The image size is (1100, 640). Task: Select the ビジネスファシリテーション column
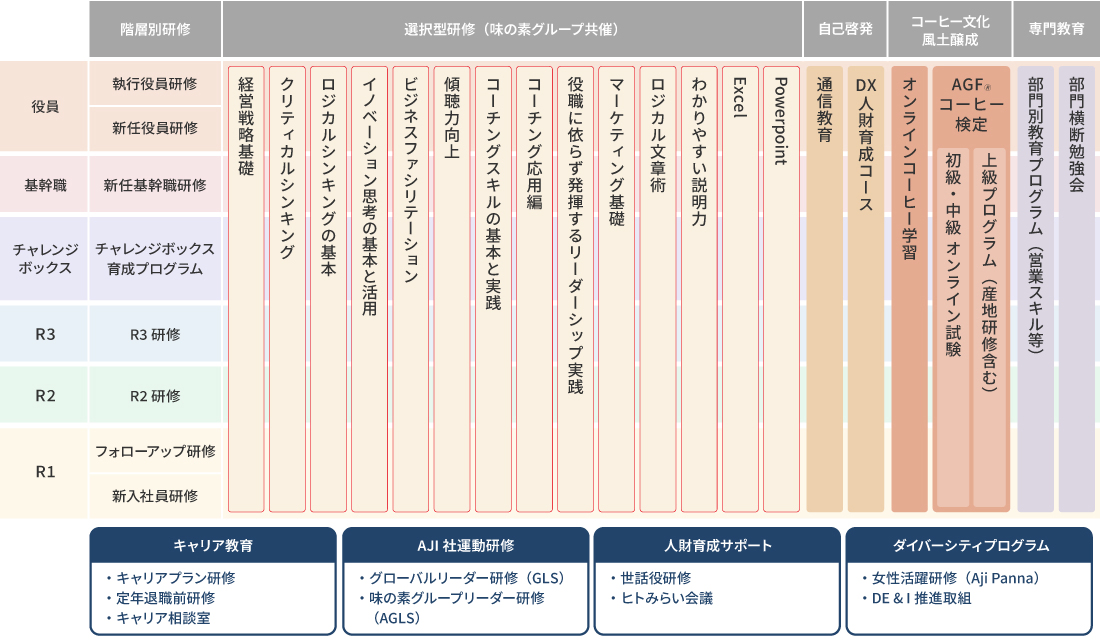point(411,289)
